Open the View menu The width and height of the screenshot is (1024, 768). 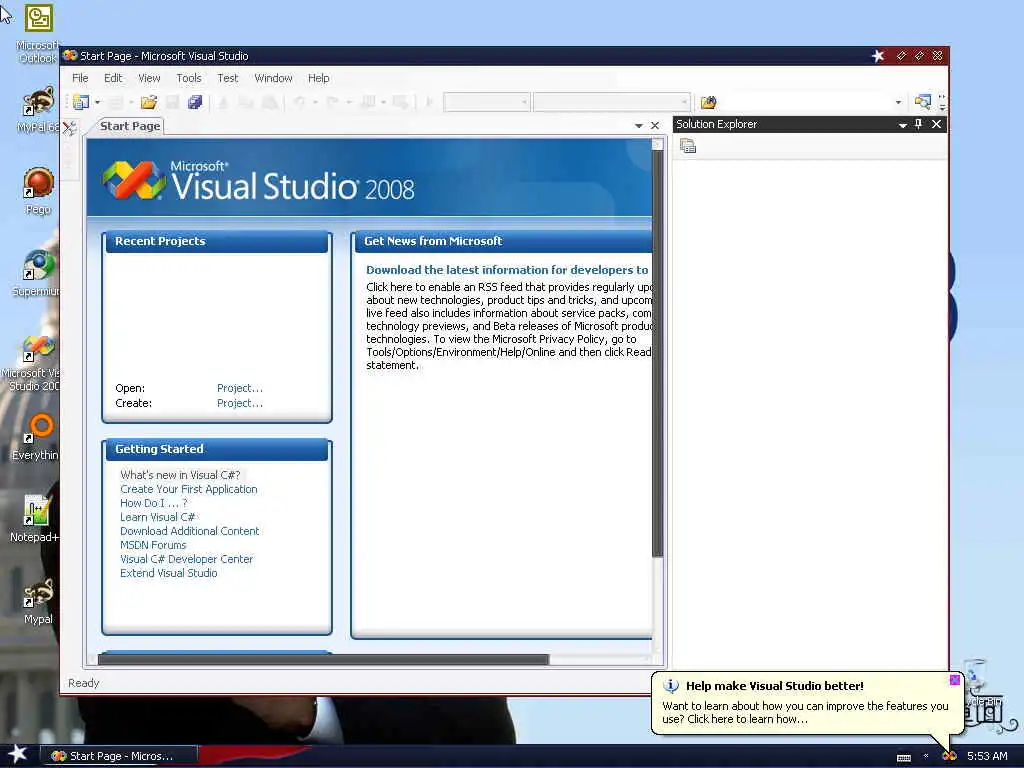pos(149,78)
